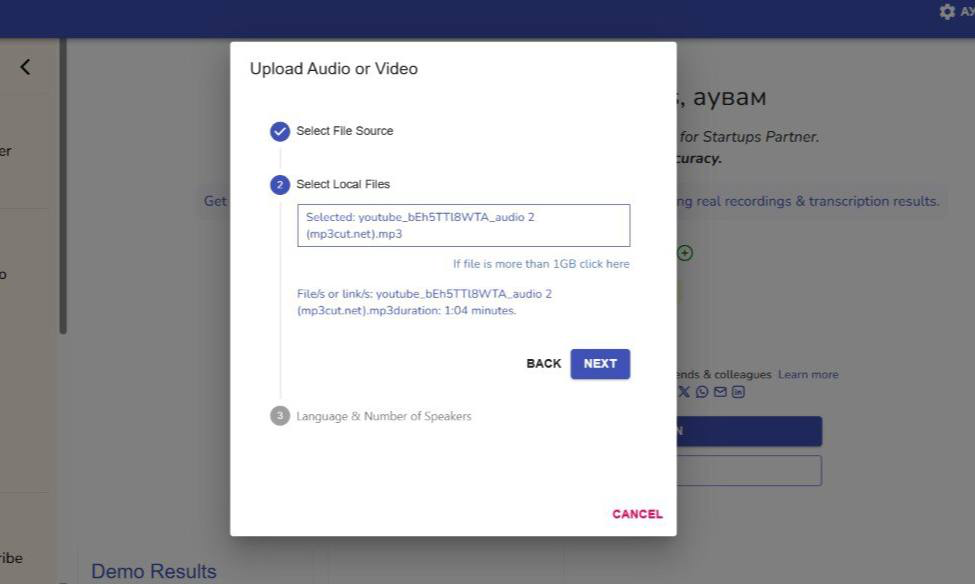This screenshot has height=584, width=975.
Task: Go BACK to the previous upload step
Action: pos(543,364)
